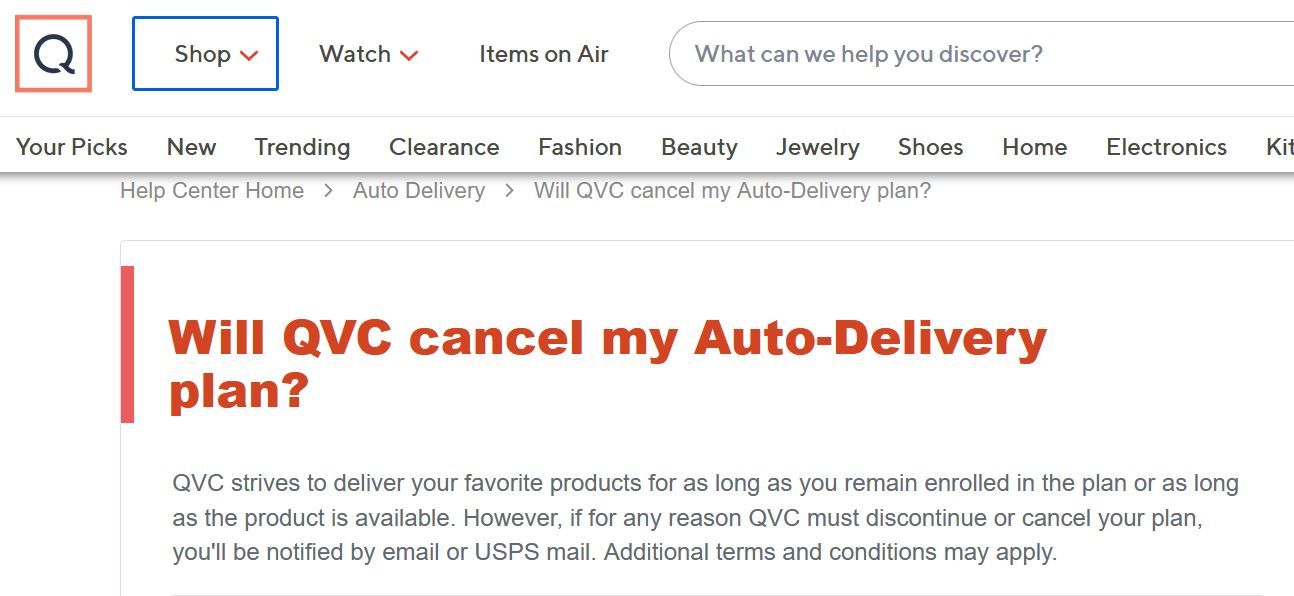1294x596 pixels.
Task: Open the Trending section
Action: click(x=301, y=146)
